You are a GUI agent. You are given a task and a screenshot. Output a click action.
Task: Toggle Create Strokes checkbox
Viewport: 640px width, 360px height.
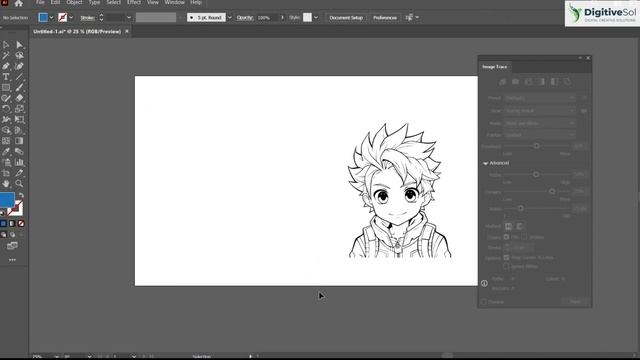(524, 237)
